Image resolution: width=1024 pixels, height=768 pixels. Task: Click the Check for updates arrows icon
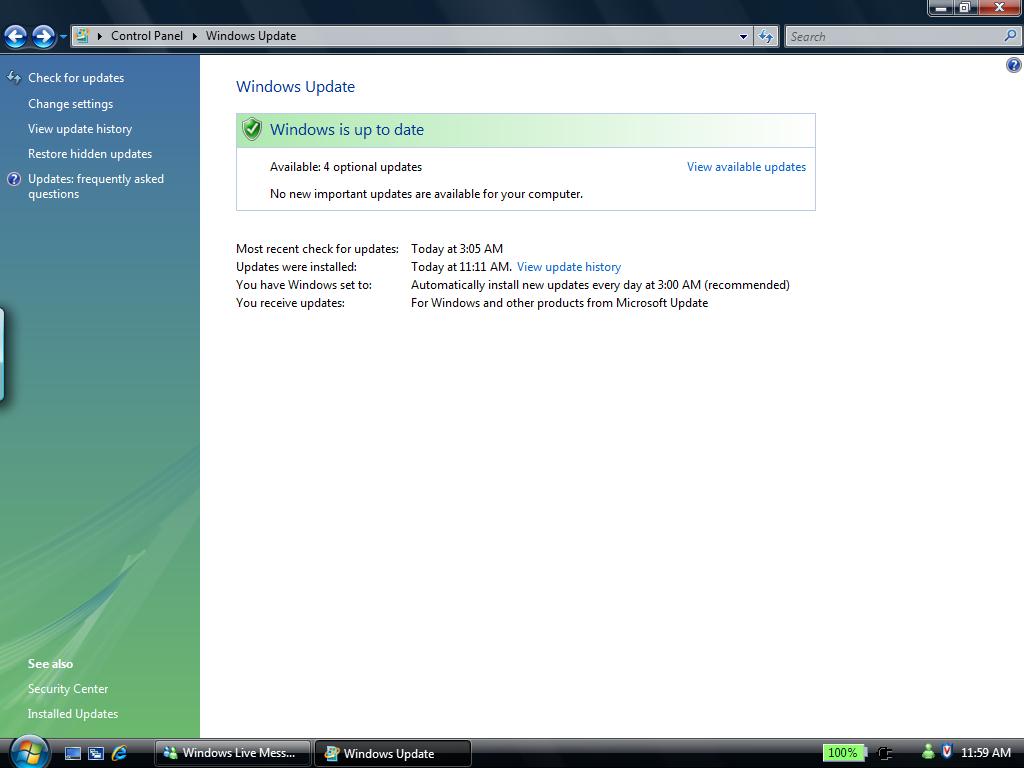click(x=14, y=78)
